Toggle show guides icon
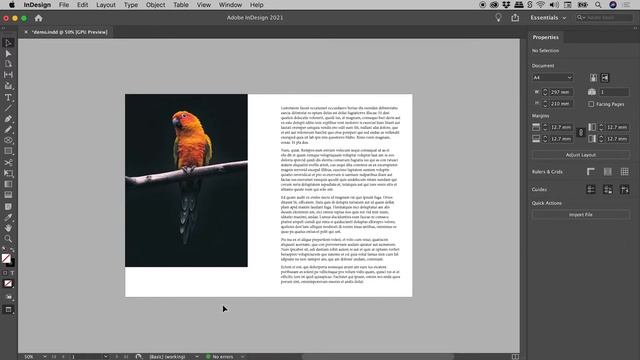The height and width of the screenshot is (360, 640). tap(591, 189)
